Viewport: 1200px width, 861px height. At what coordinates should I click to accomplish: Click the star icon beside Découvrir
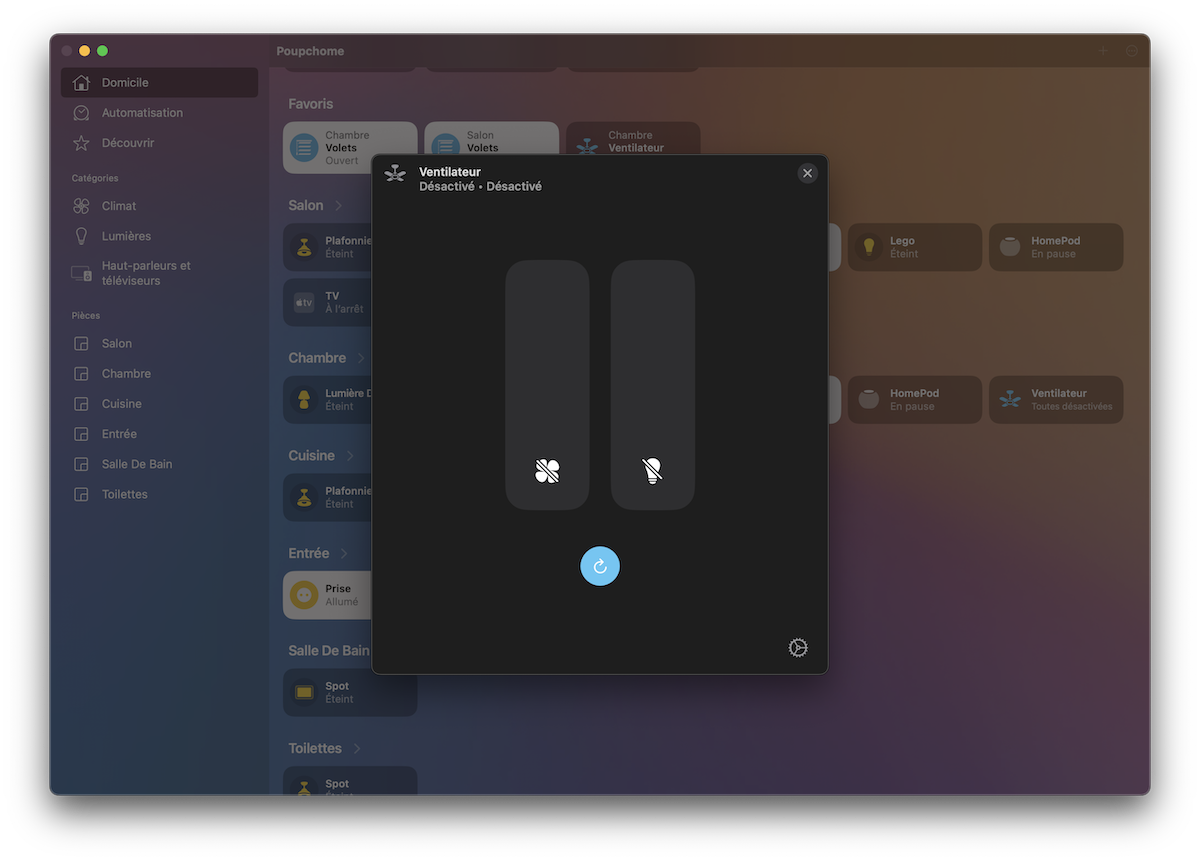(82, 143)
